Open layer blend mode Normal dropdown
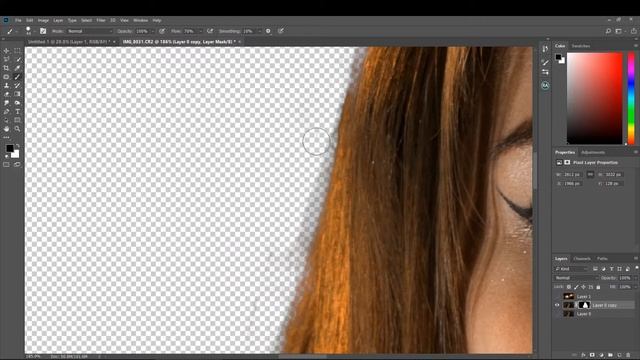The image size is (640, 360). click(576, 278)
